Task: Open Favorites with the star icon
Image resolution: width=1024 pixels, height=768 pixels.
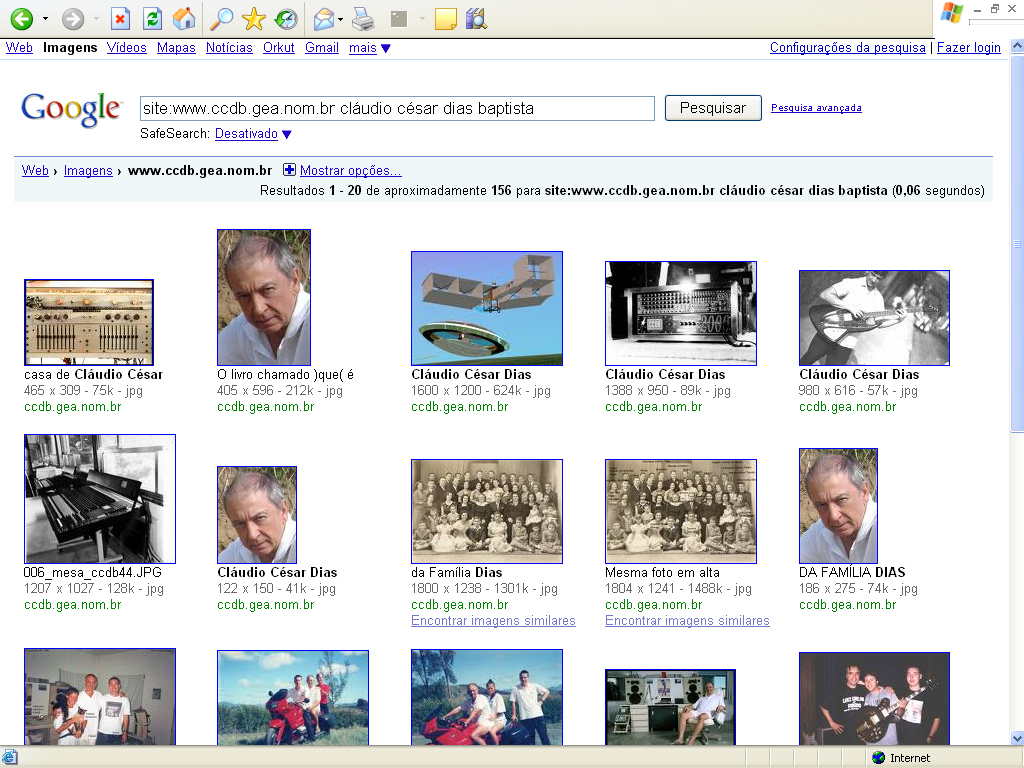Action: [x=253, y=18]
